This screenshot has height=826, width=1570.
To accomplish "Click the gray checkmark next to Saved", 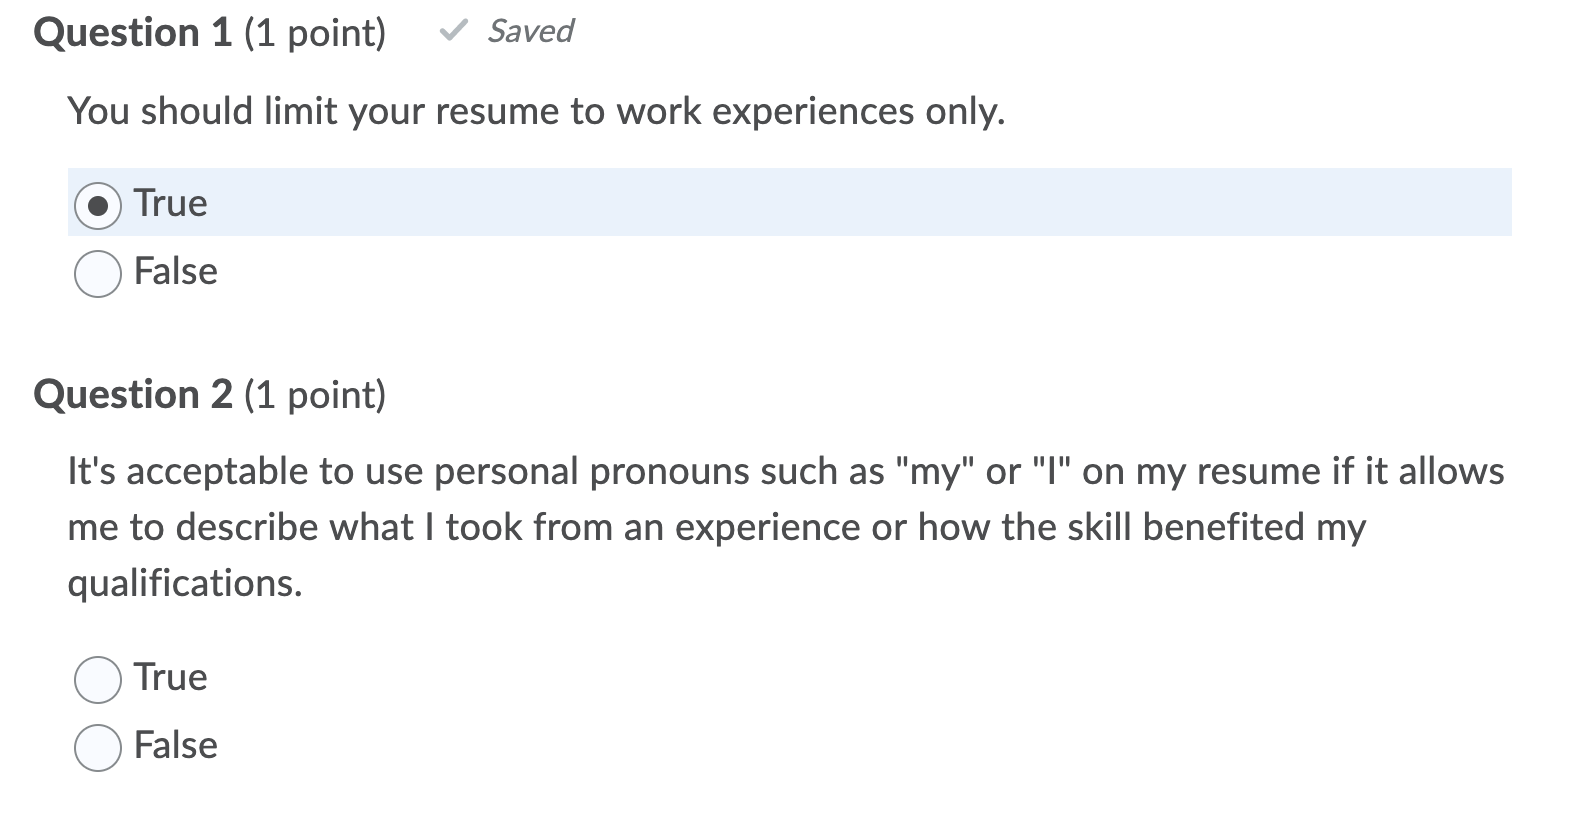I will click(x=453, y=31).
